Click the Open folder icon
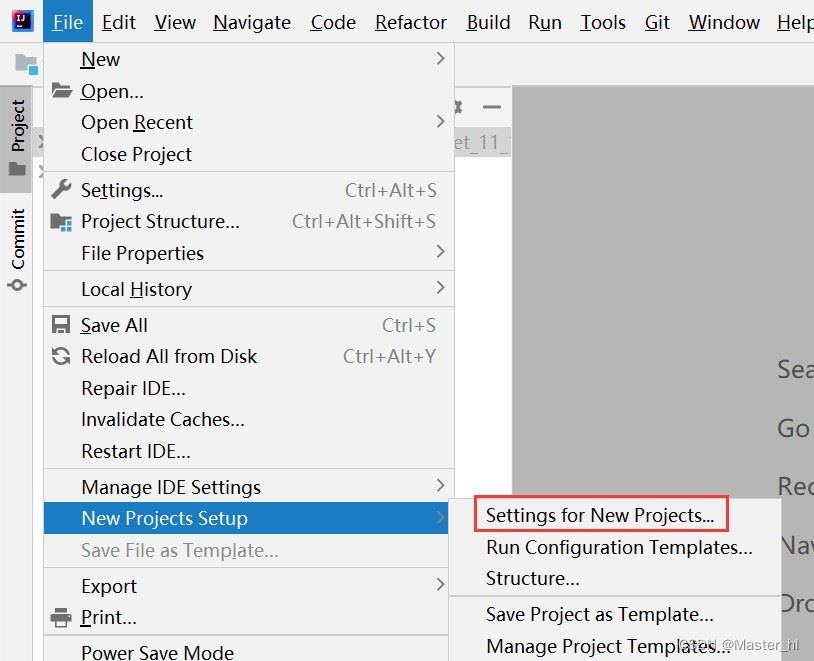The image size is (814, 661). [x=62, y=91]
